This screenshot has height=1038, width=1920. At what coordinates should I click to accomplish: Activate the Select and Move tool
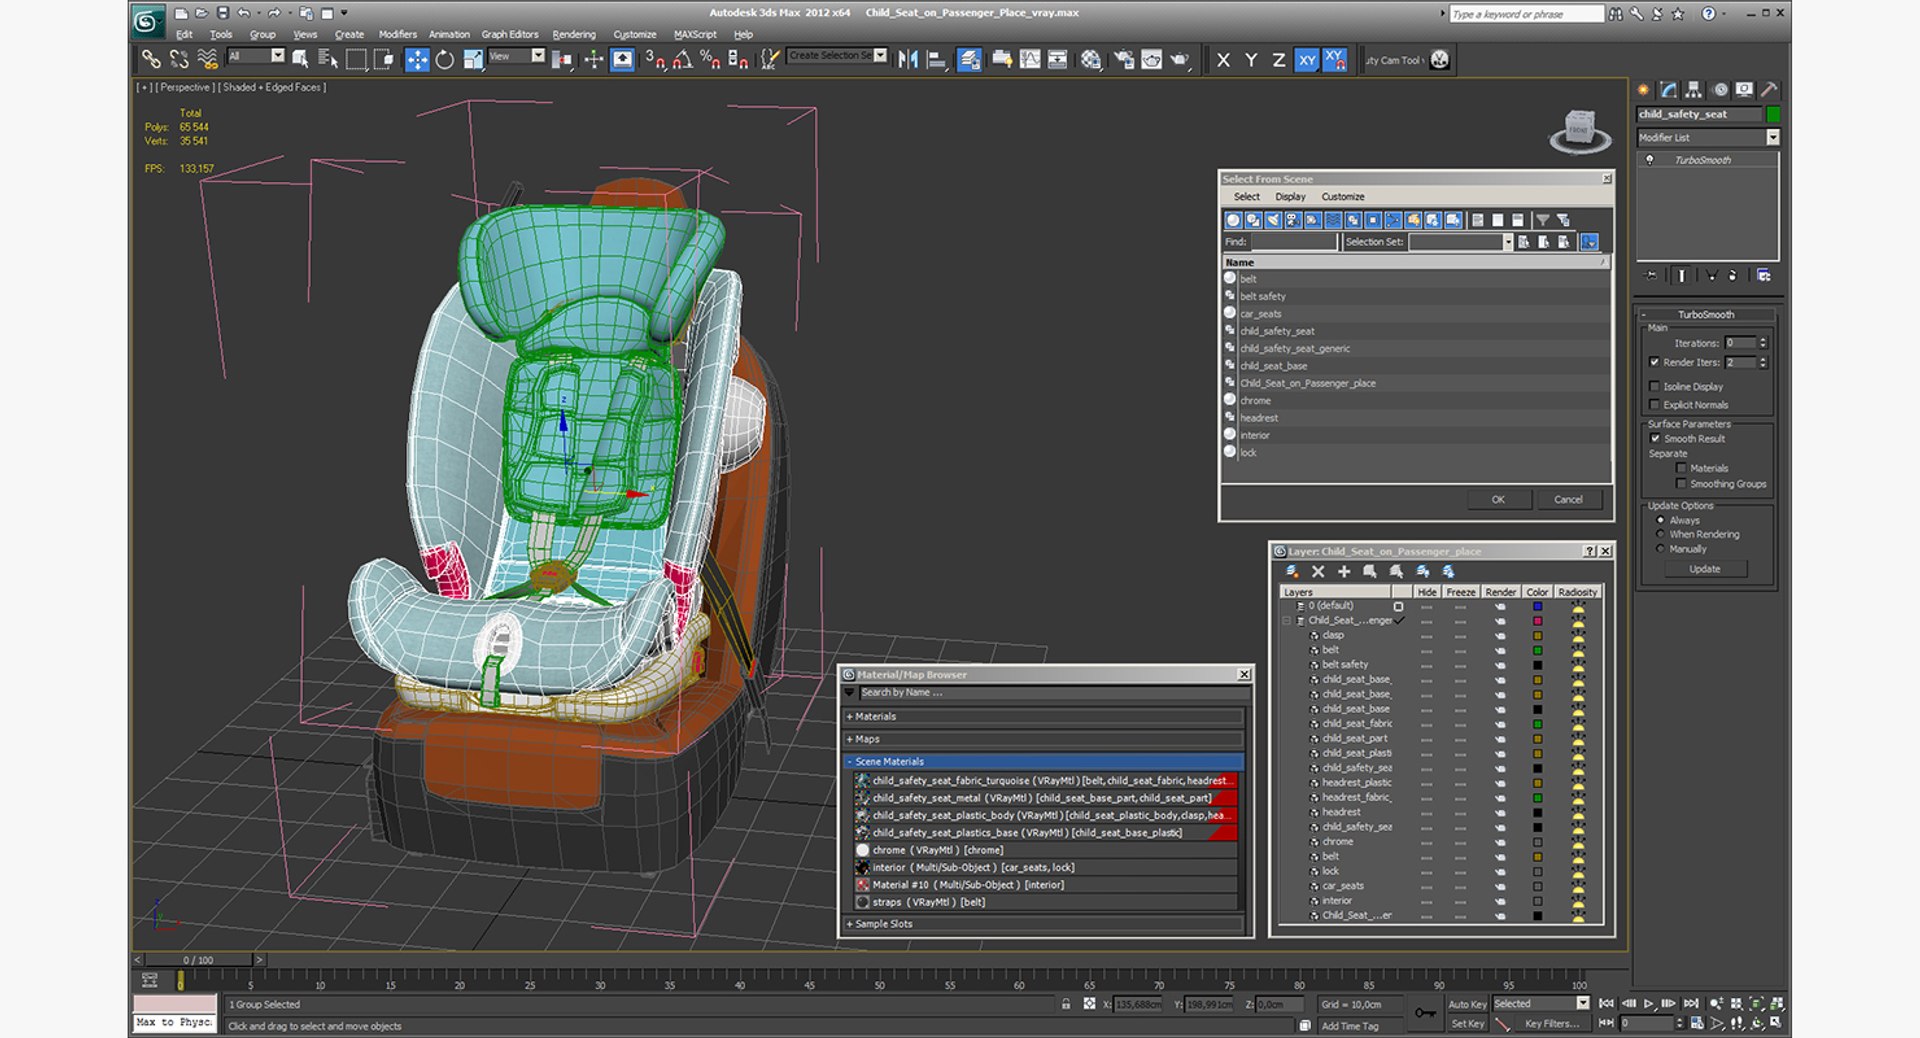[x=417, y=60]
